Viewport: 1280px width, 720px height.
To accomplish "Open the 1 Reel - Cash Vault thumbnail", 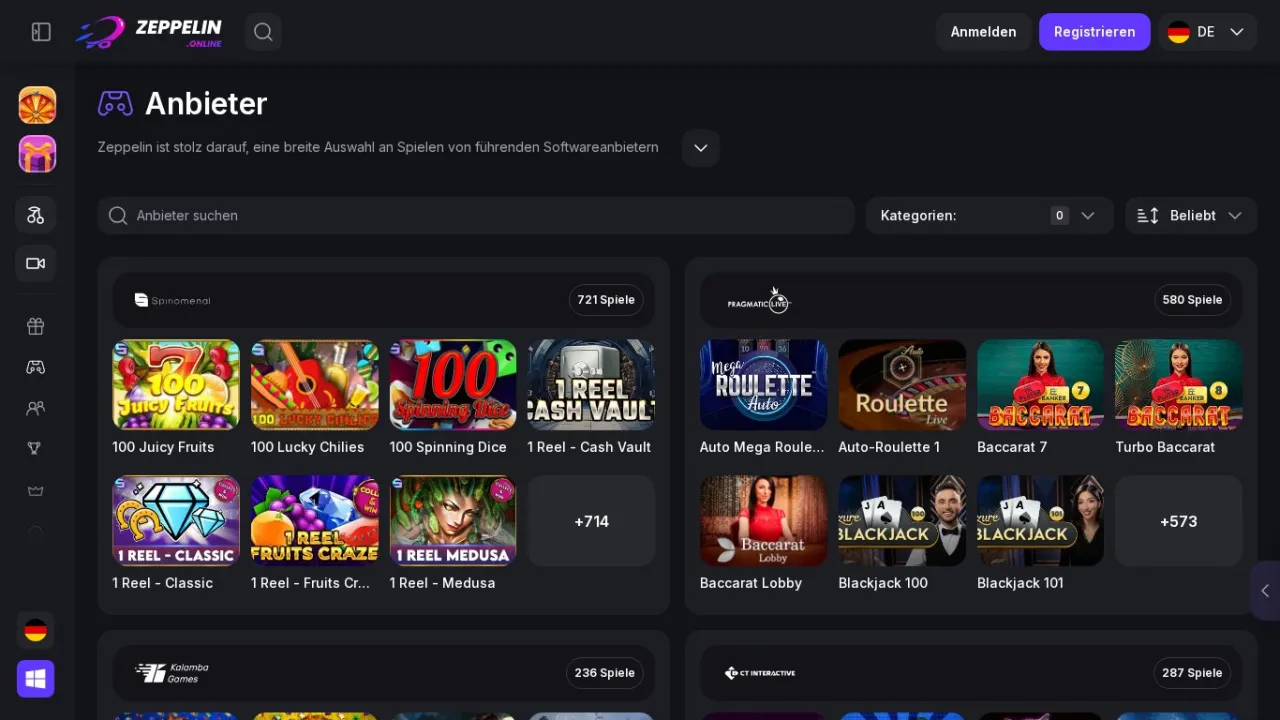I will (x=591, y=385).
